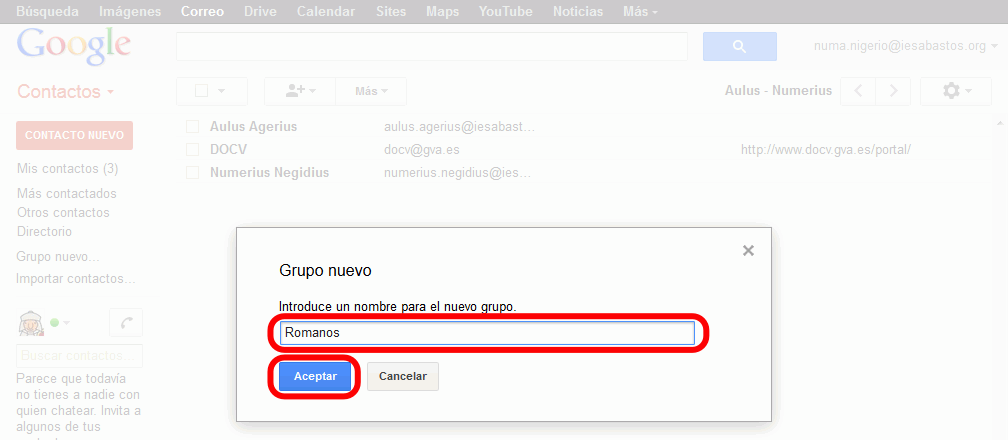Click the blue search magnifier button
Image resolution: width=1008 pixels, height=440 pixels.
pos(739,46)
